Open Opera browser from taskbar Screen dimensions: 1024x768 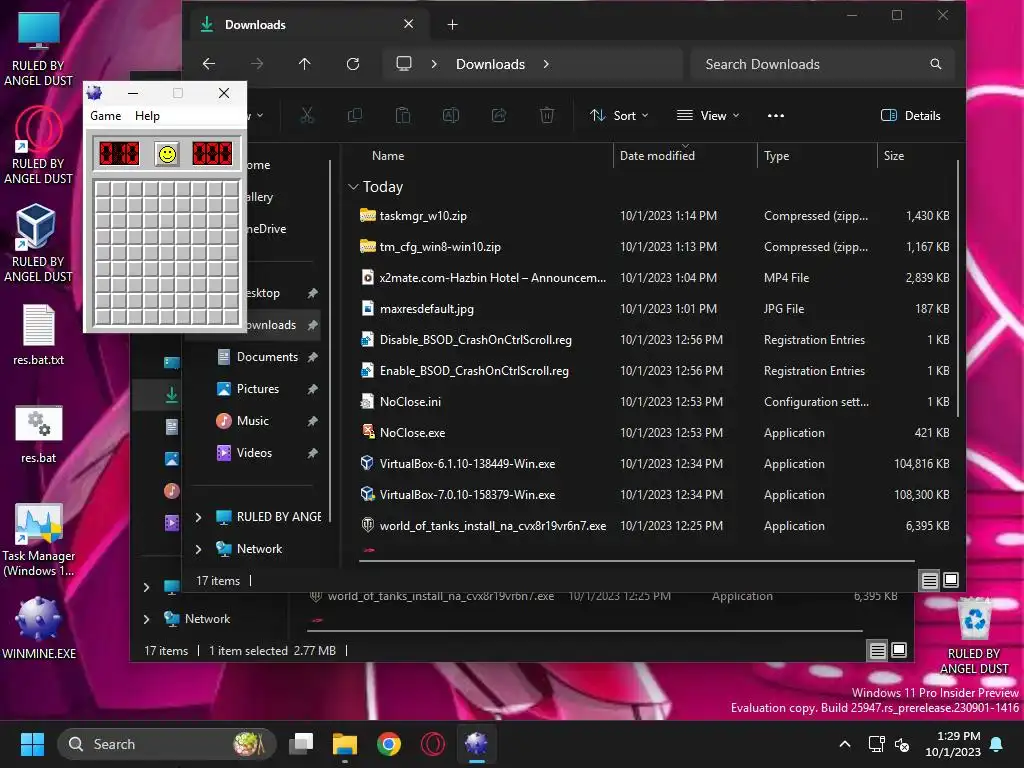click(x=432, y=744)
